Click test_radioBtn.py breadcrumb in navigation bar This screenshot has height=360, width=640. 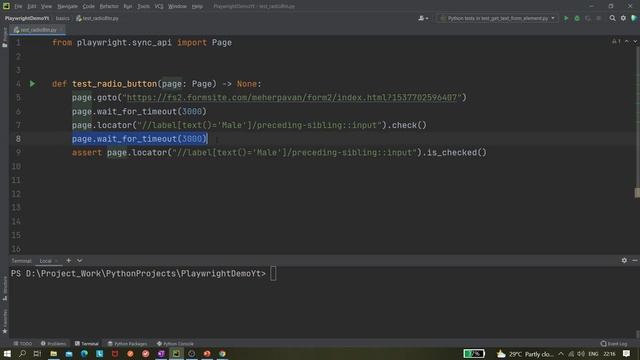pyautogui.click(x=97, y=18)
